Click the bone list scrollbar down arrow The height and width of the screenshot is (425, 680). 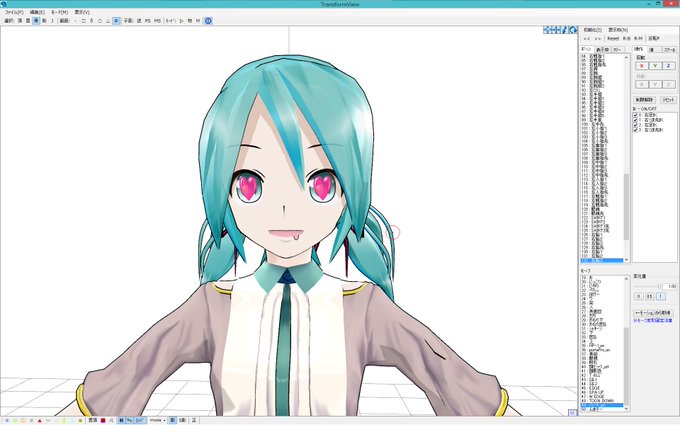click(x=626, y=260)
